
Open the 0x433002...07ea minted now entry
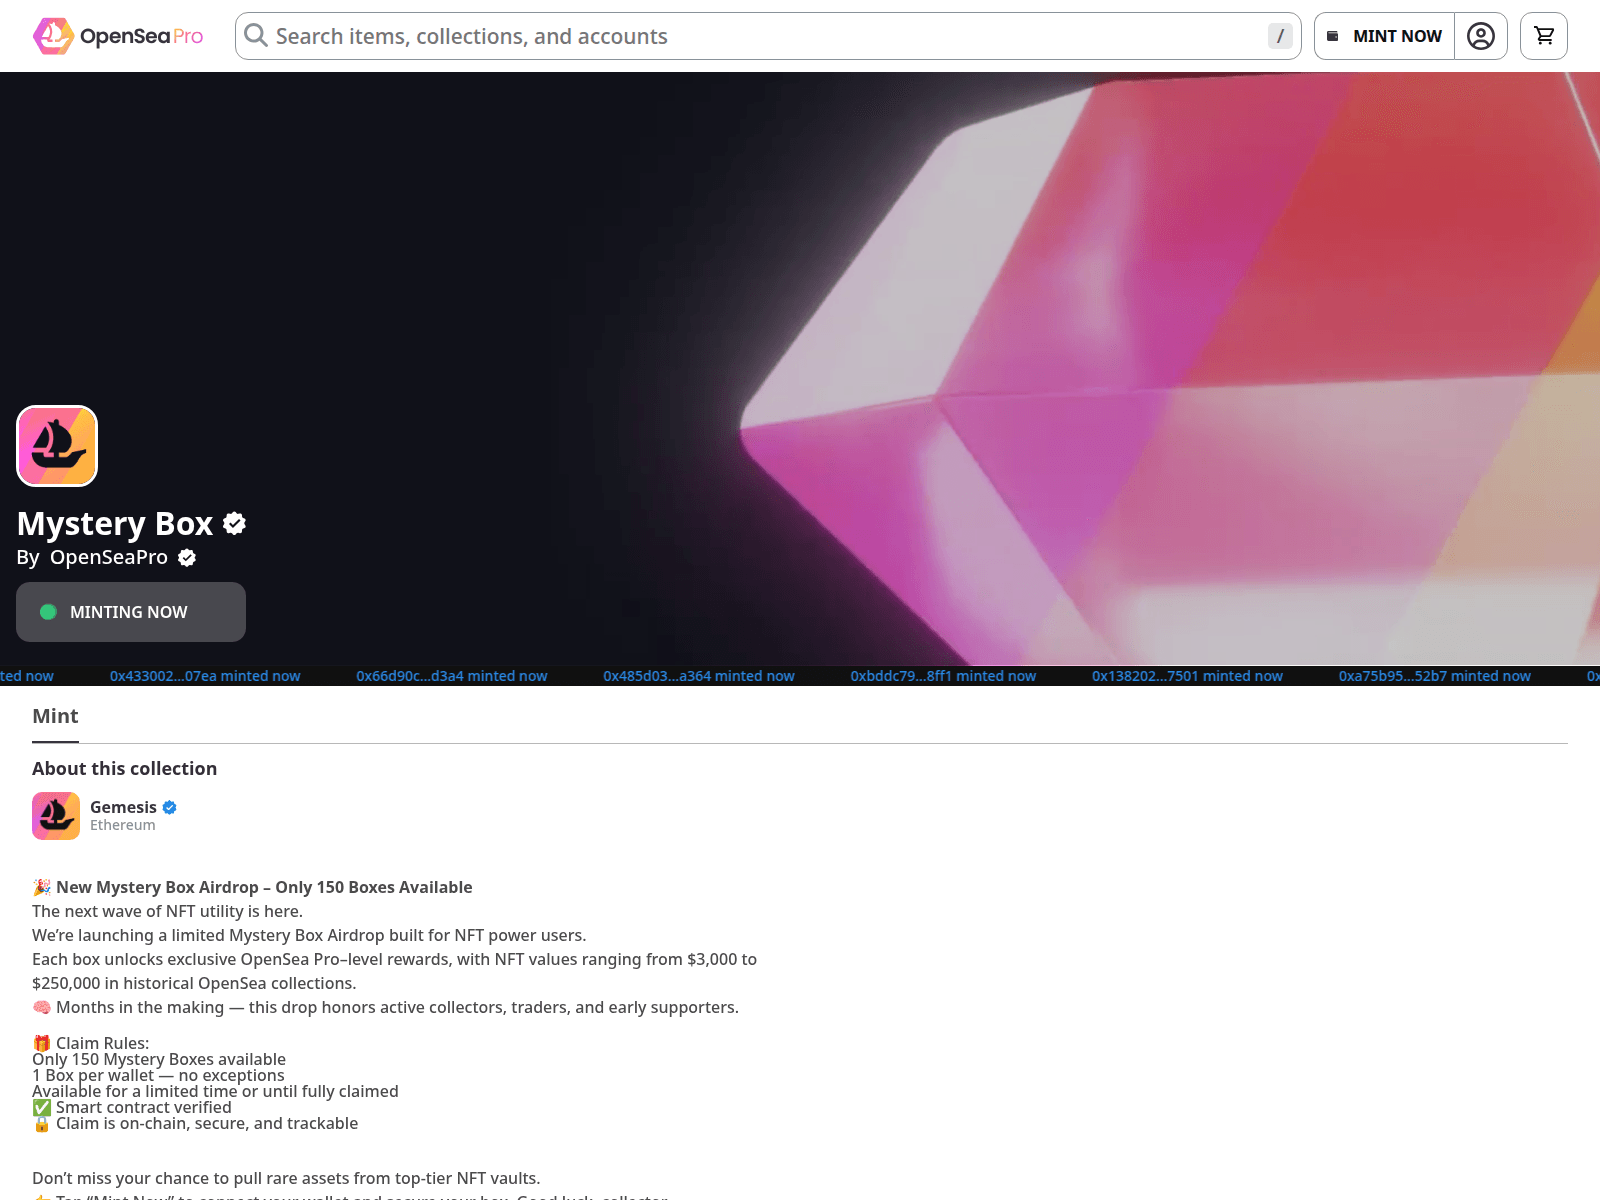(x=205, y=676)
